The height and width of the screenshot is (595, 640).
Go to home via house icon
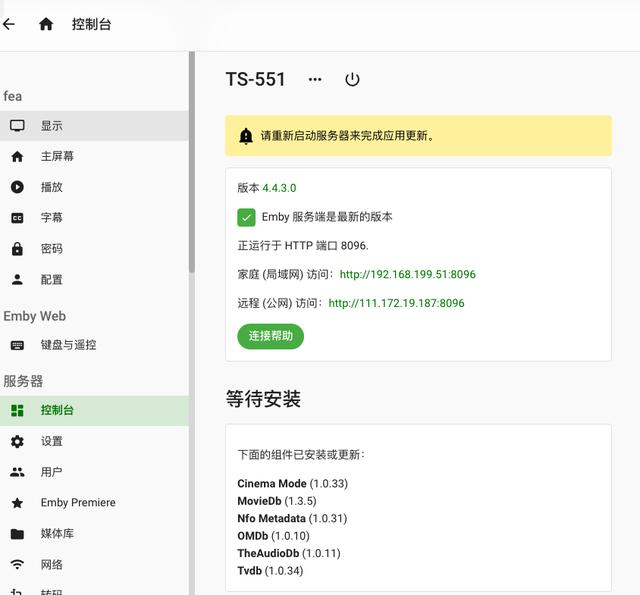[46, 24]
